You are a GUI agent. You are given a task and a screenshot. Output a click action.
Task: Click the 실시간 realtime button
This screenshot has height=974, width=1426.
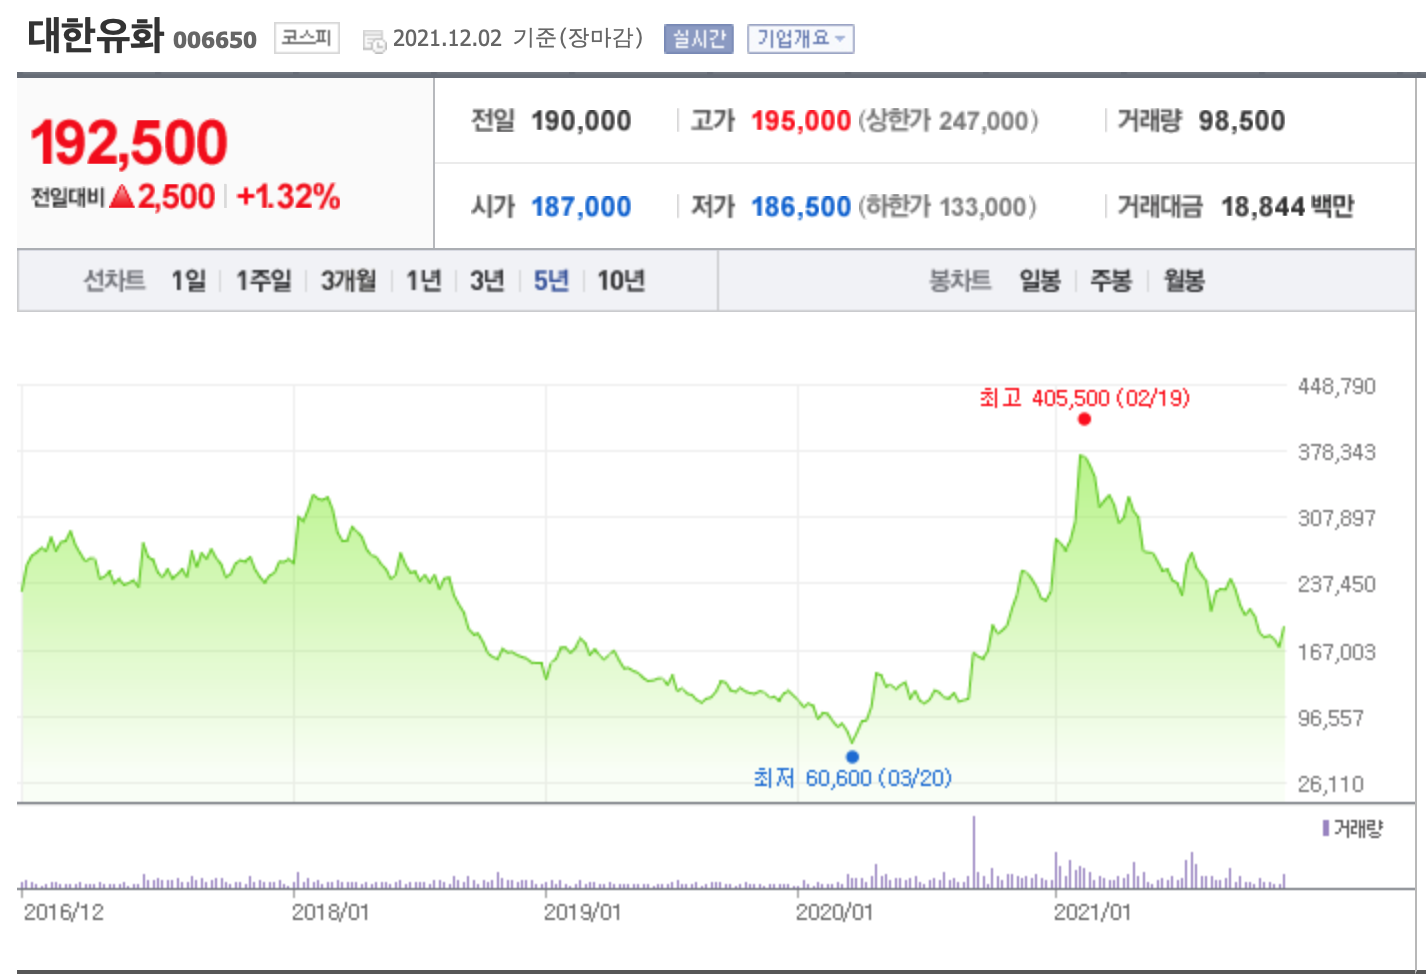(698, 39)
